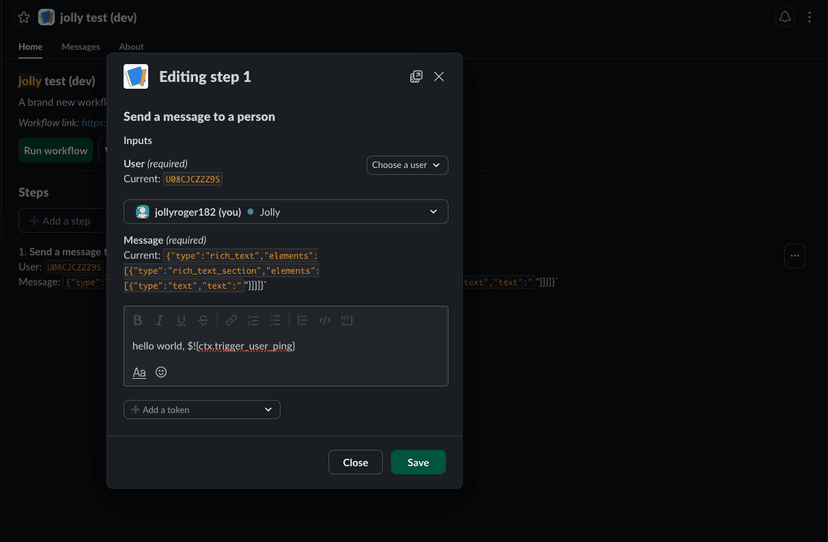The image size is (828, 542).
Task: Apply italic formatting to message
Action: click(159, 320)
